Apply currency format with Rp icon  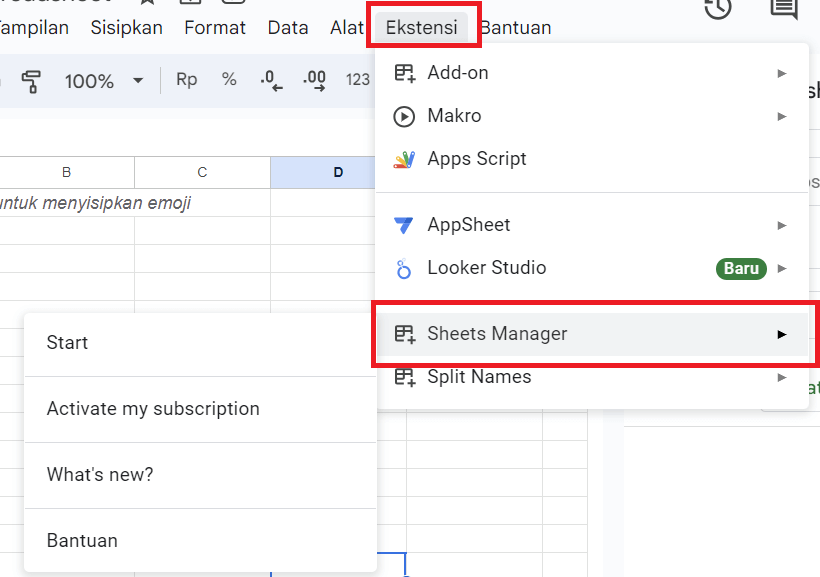[185, 81]
